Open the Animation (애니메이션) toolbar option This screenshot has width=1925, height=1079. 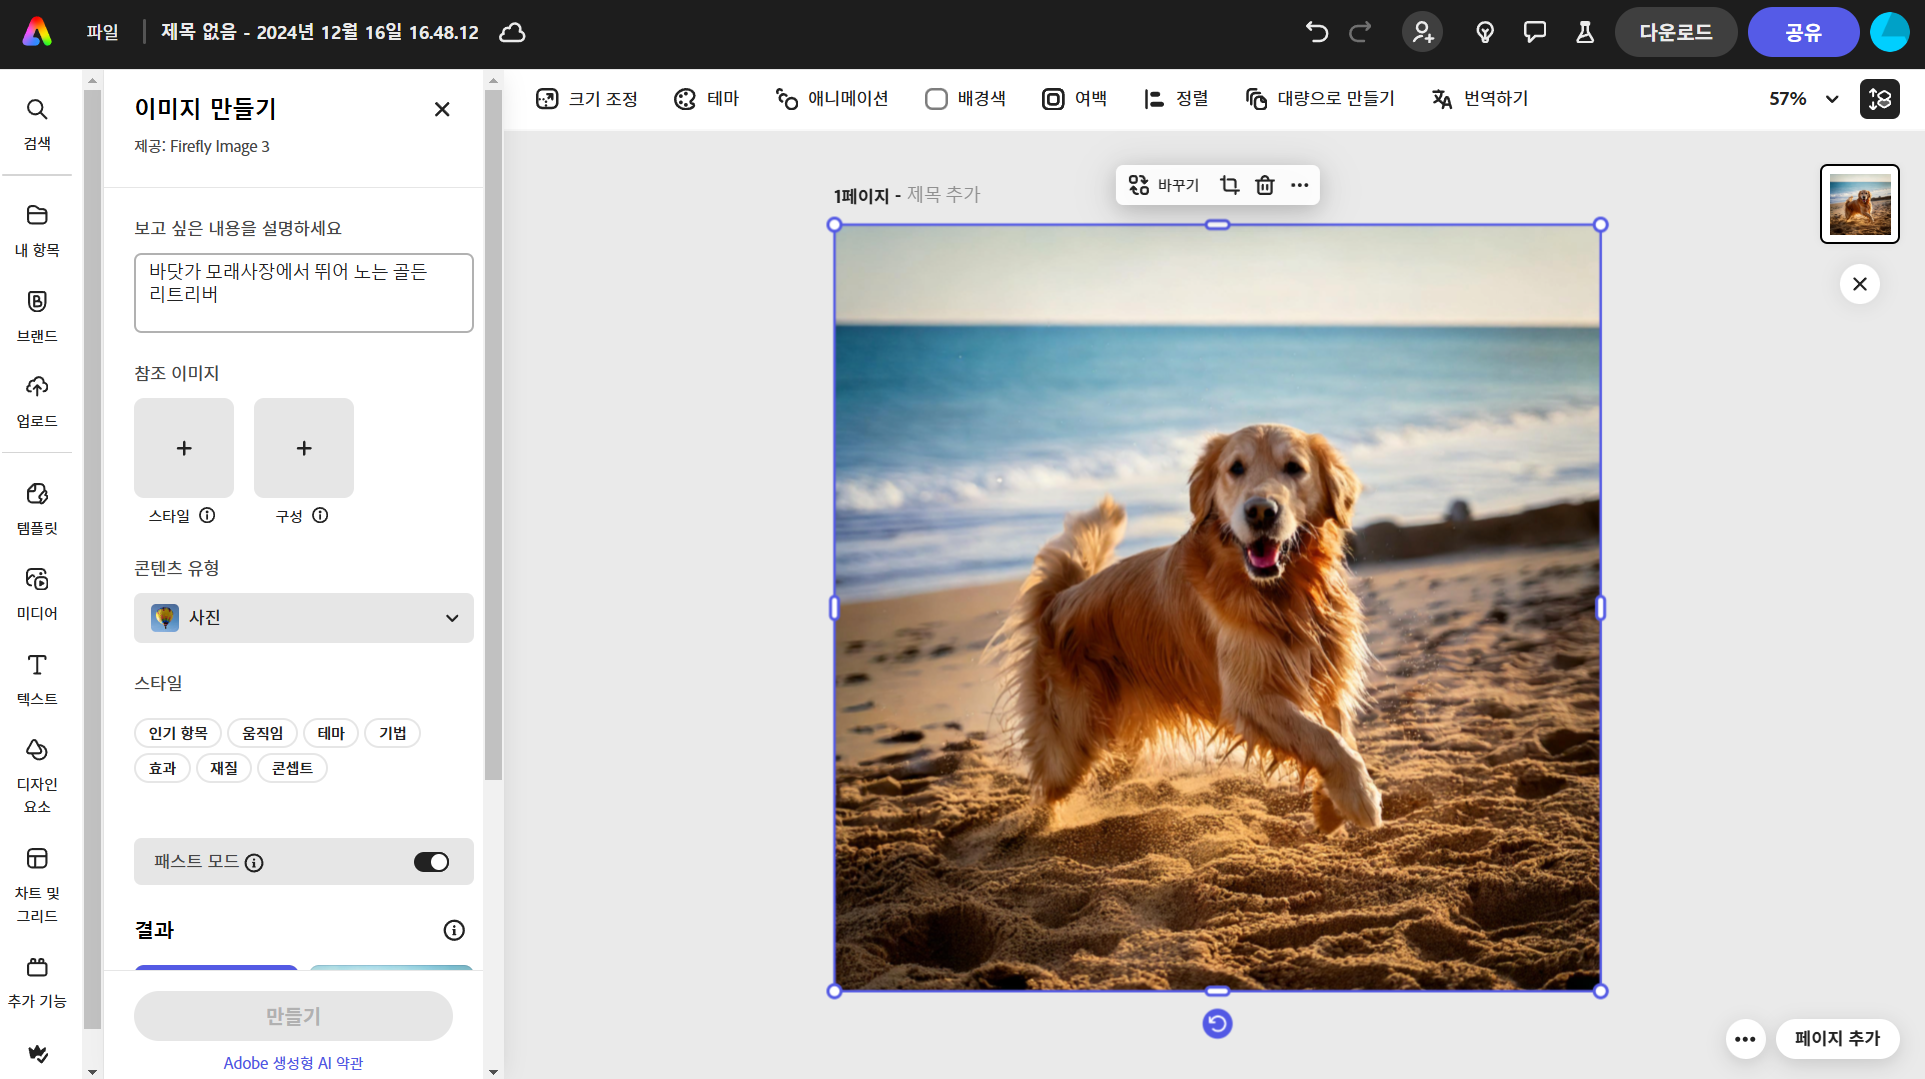[x=832, y=99]
